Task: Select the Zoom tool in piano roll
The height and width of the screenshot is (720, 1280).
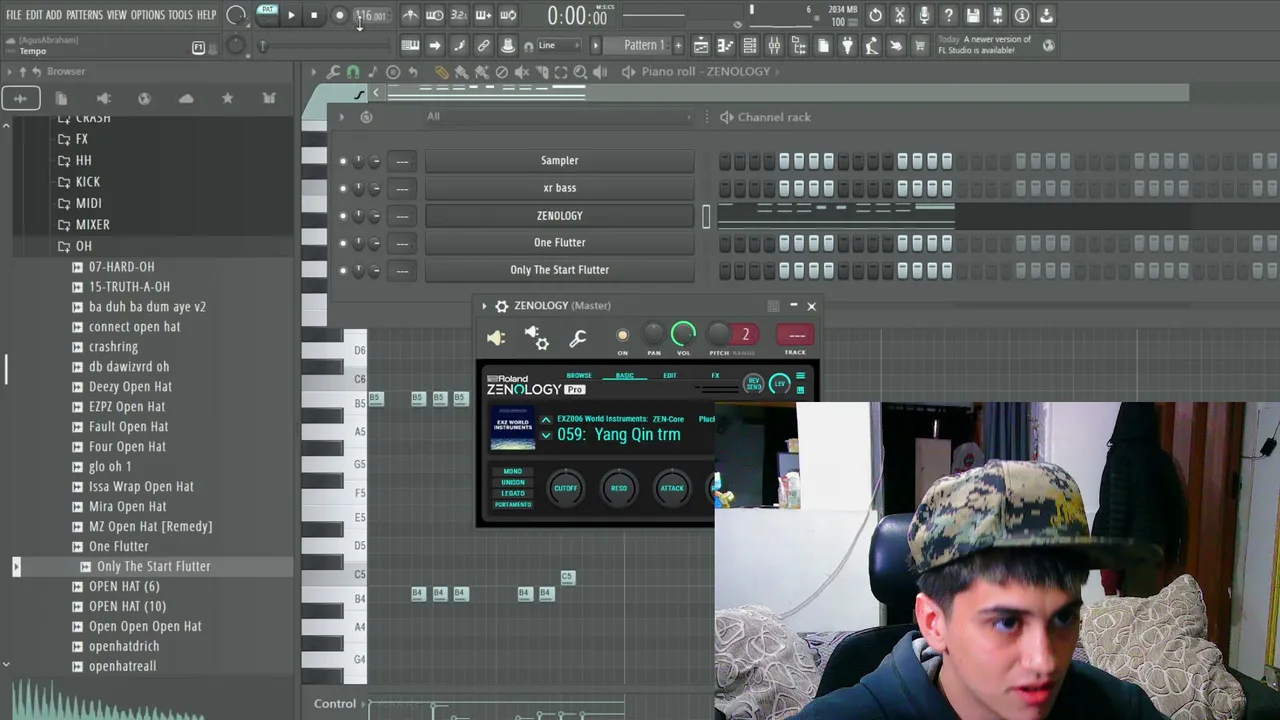Action: 580,72
